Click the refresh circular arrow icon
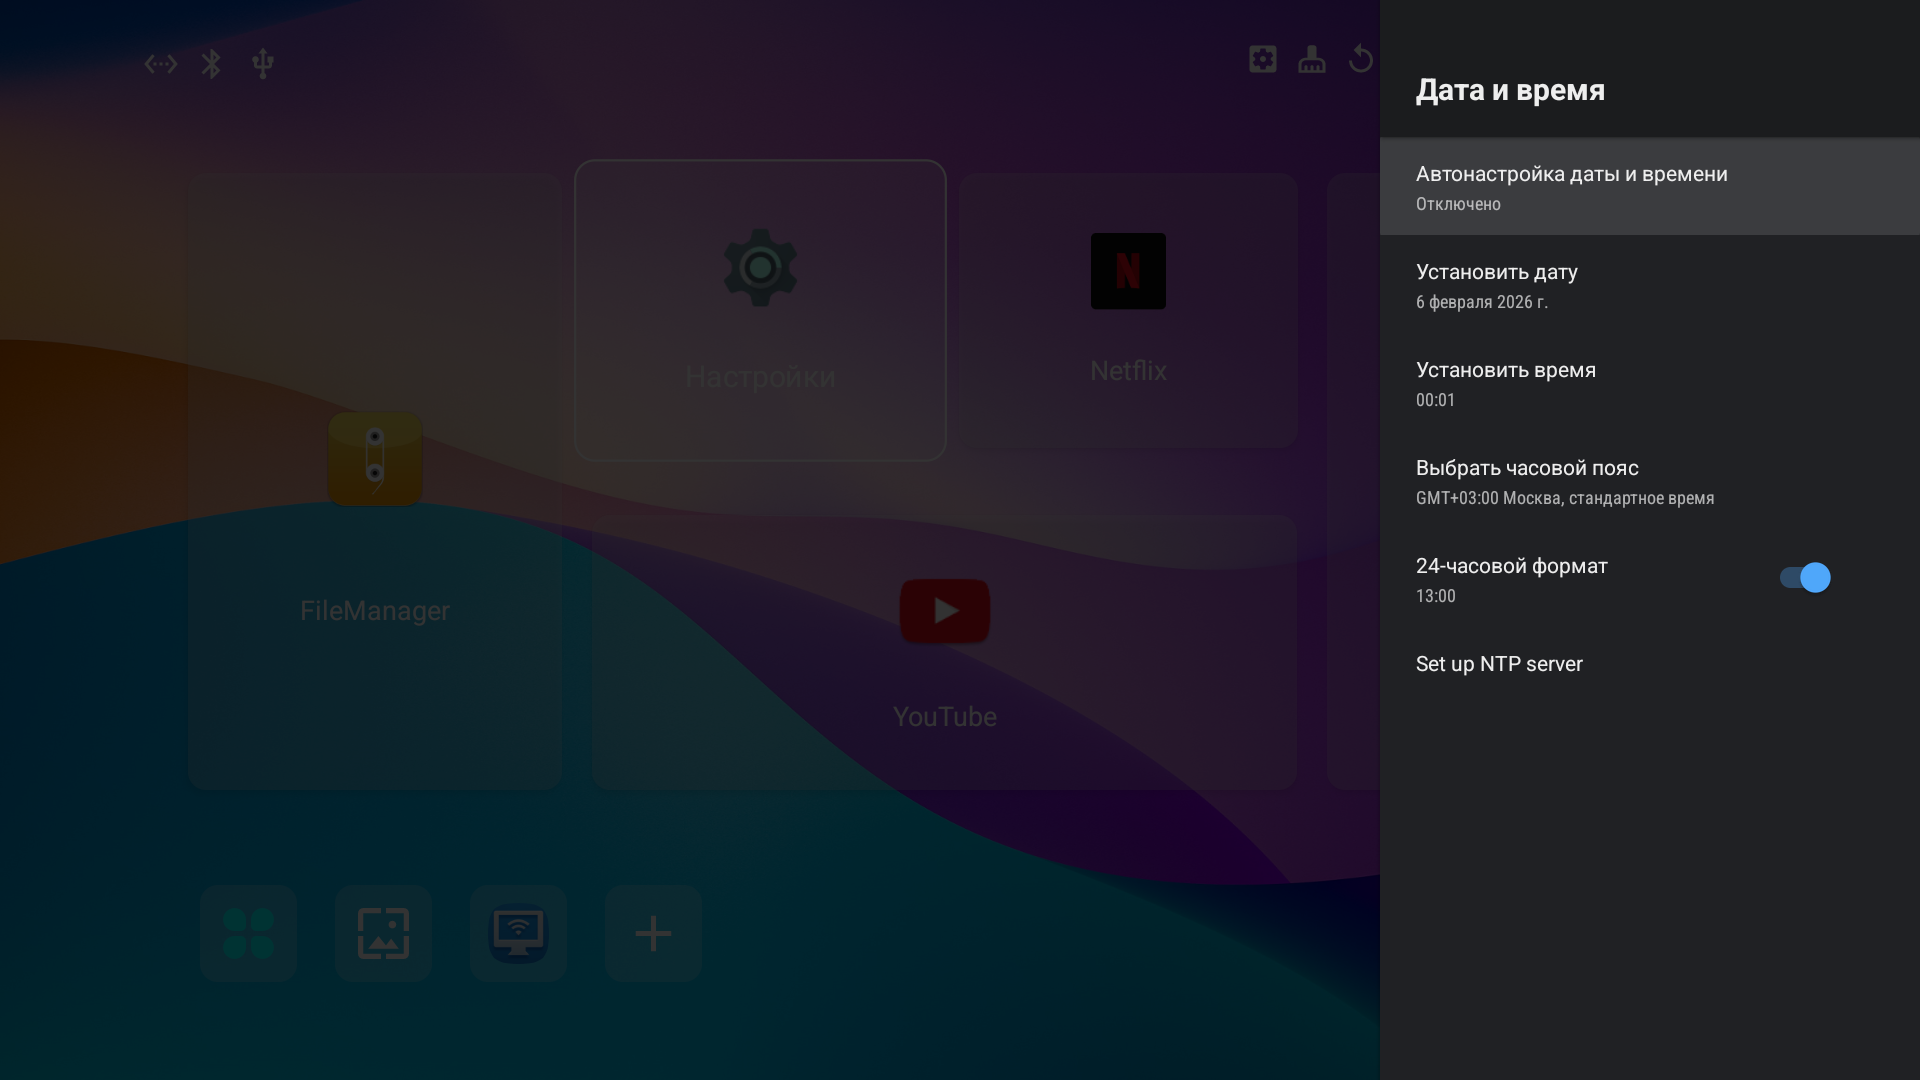Viewport: 1920px width, 1080px height. (x=1360, y=59)
